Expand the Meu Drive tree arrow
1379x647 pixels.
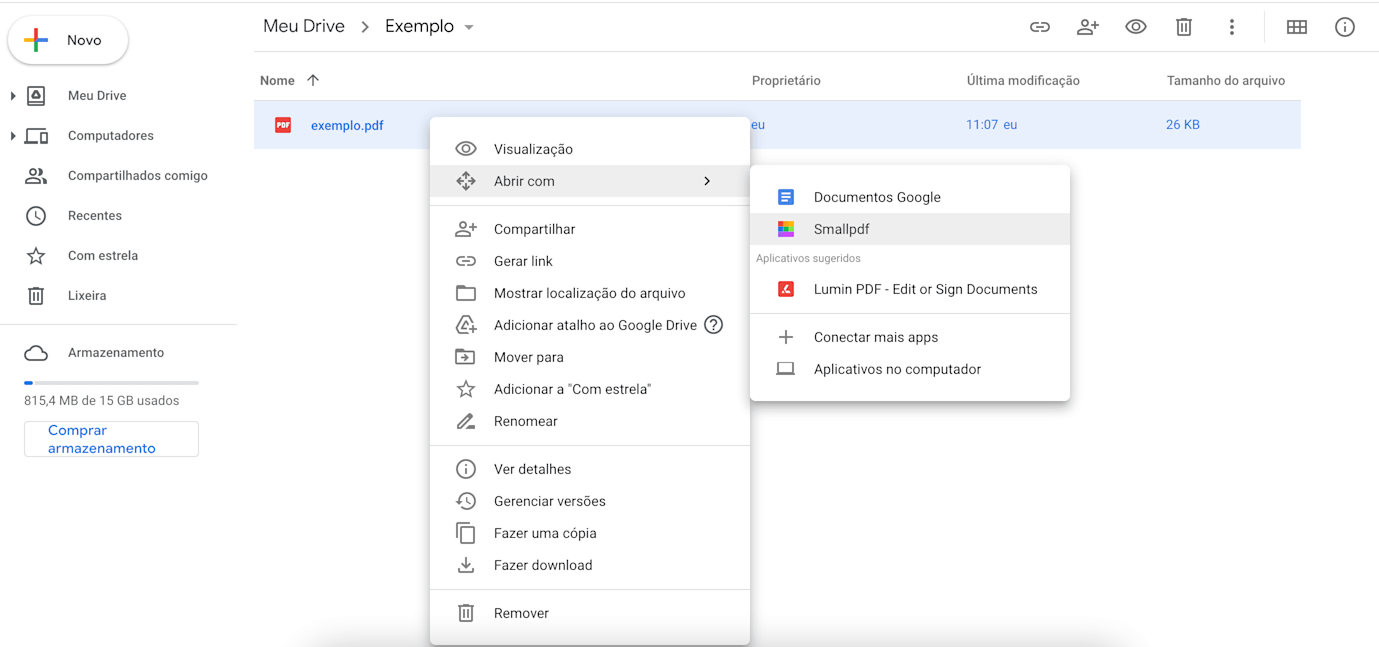(13, 96)
